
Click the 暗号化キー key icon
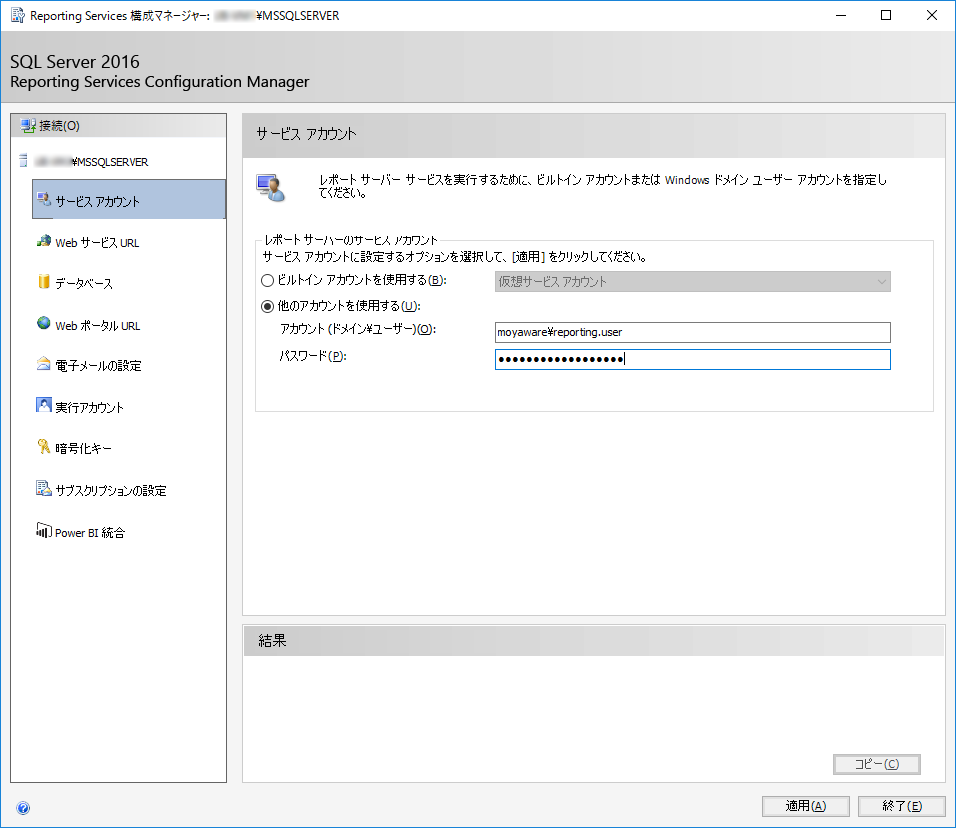pyautogui.click(x=43, y=447)
